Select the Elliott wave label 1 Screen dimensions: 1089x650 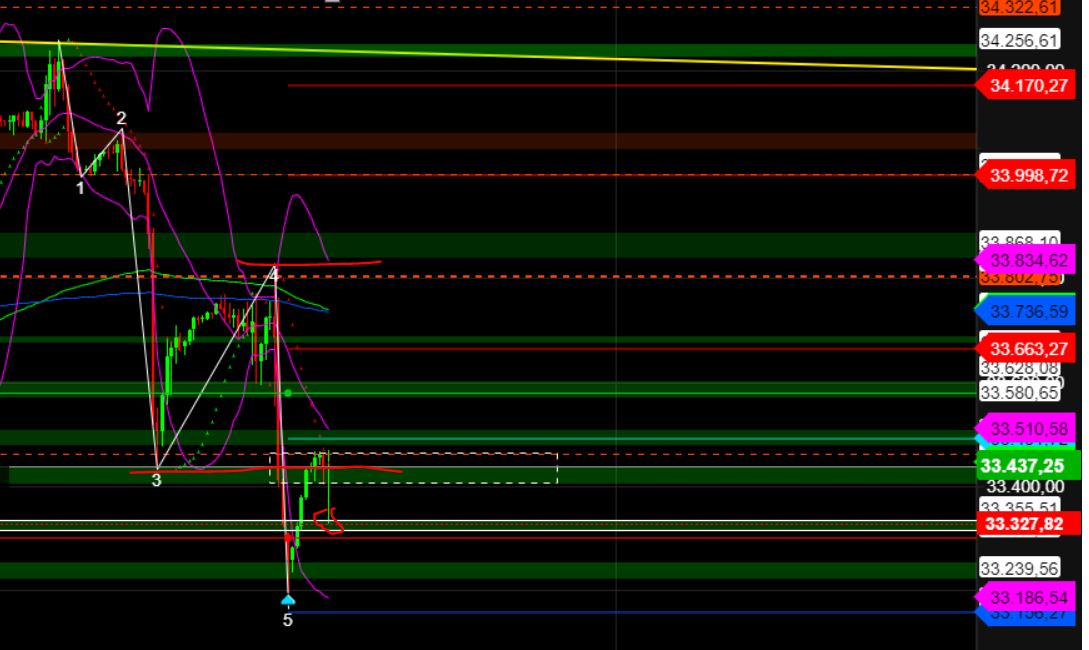coord(80,188)
